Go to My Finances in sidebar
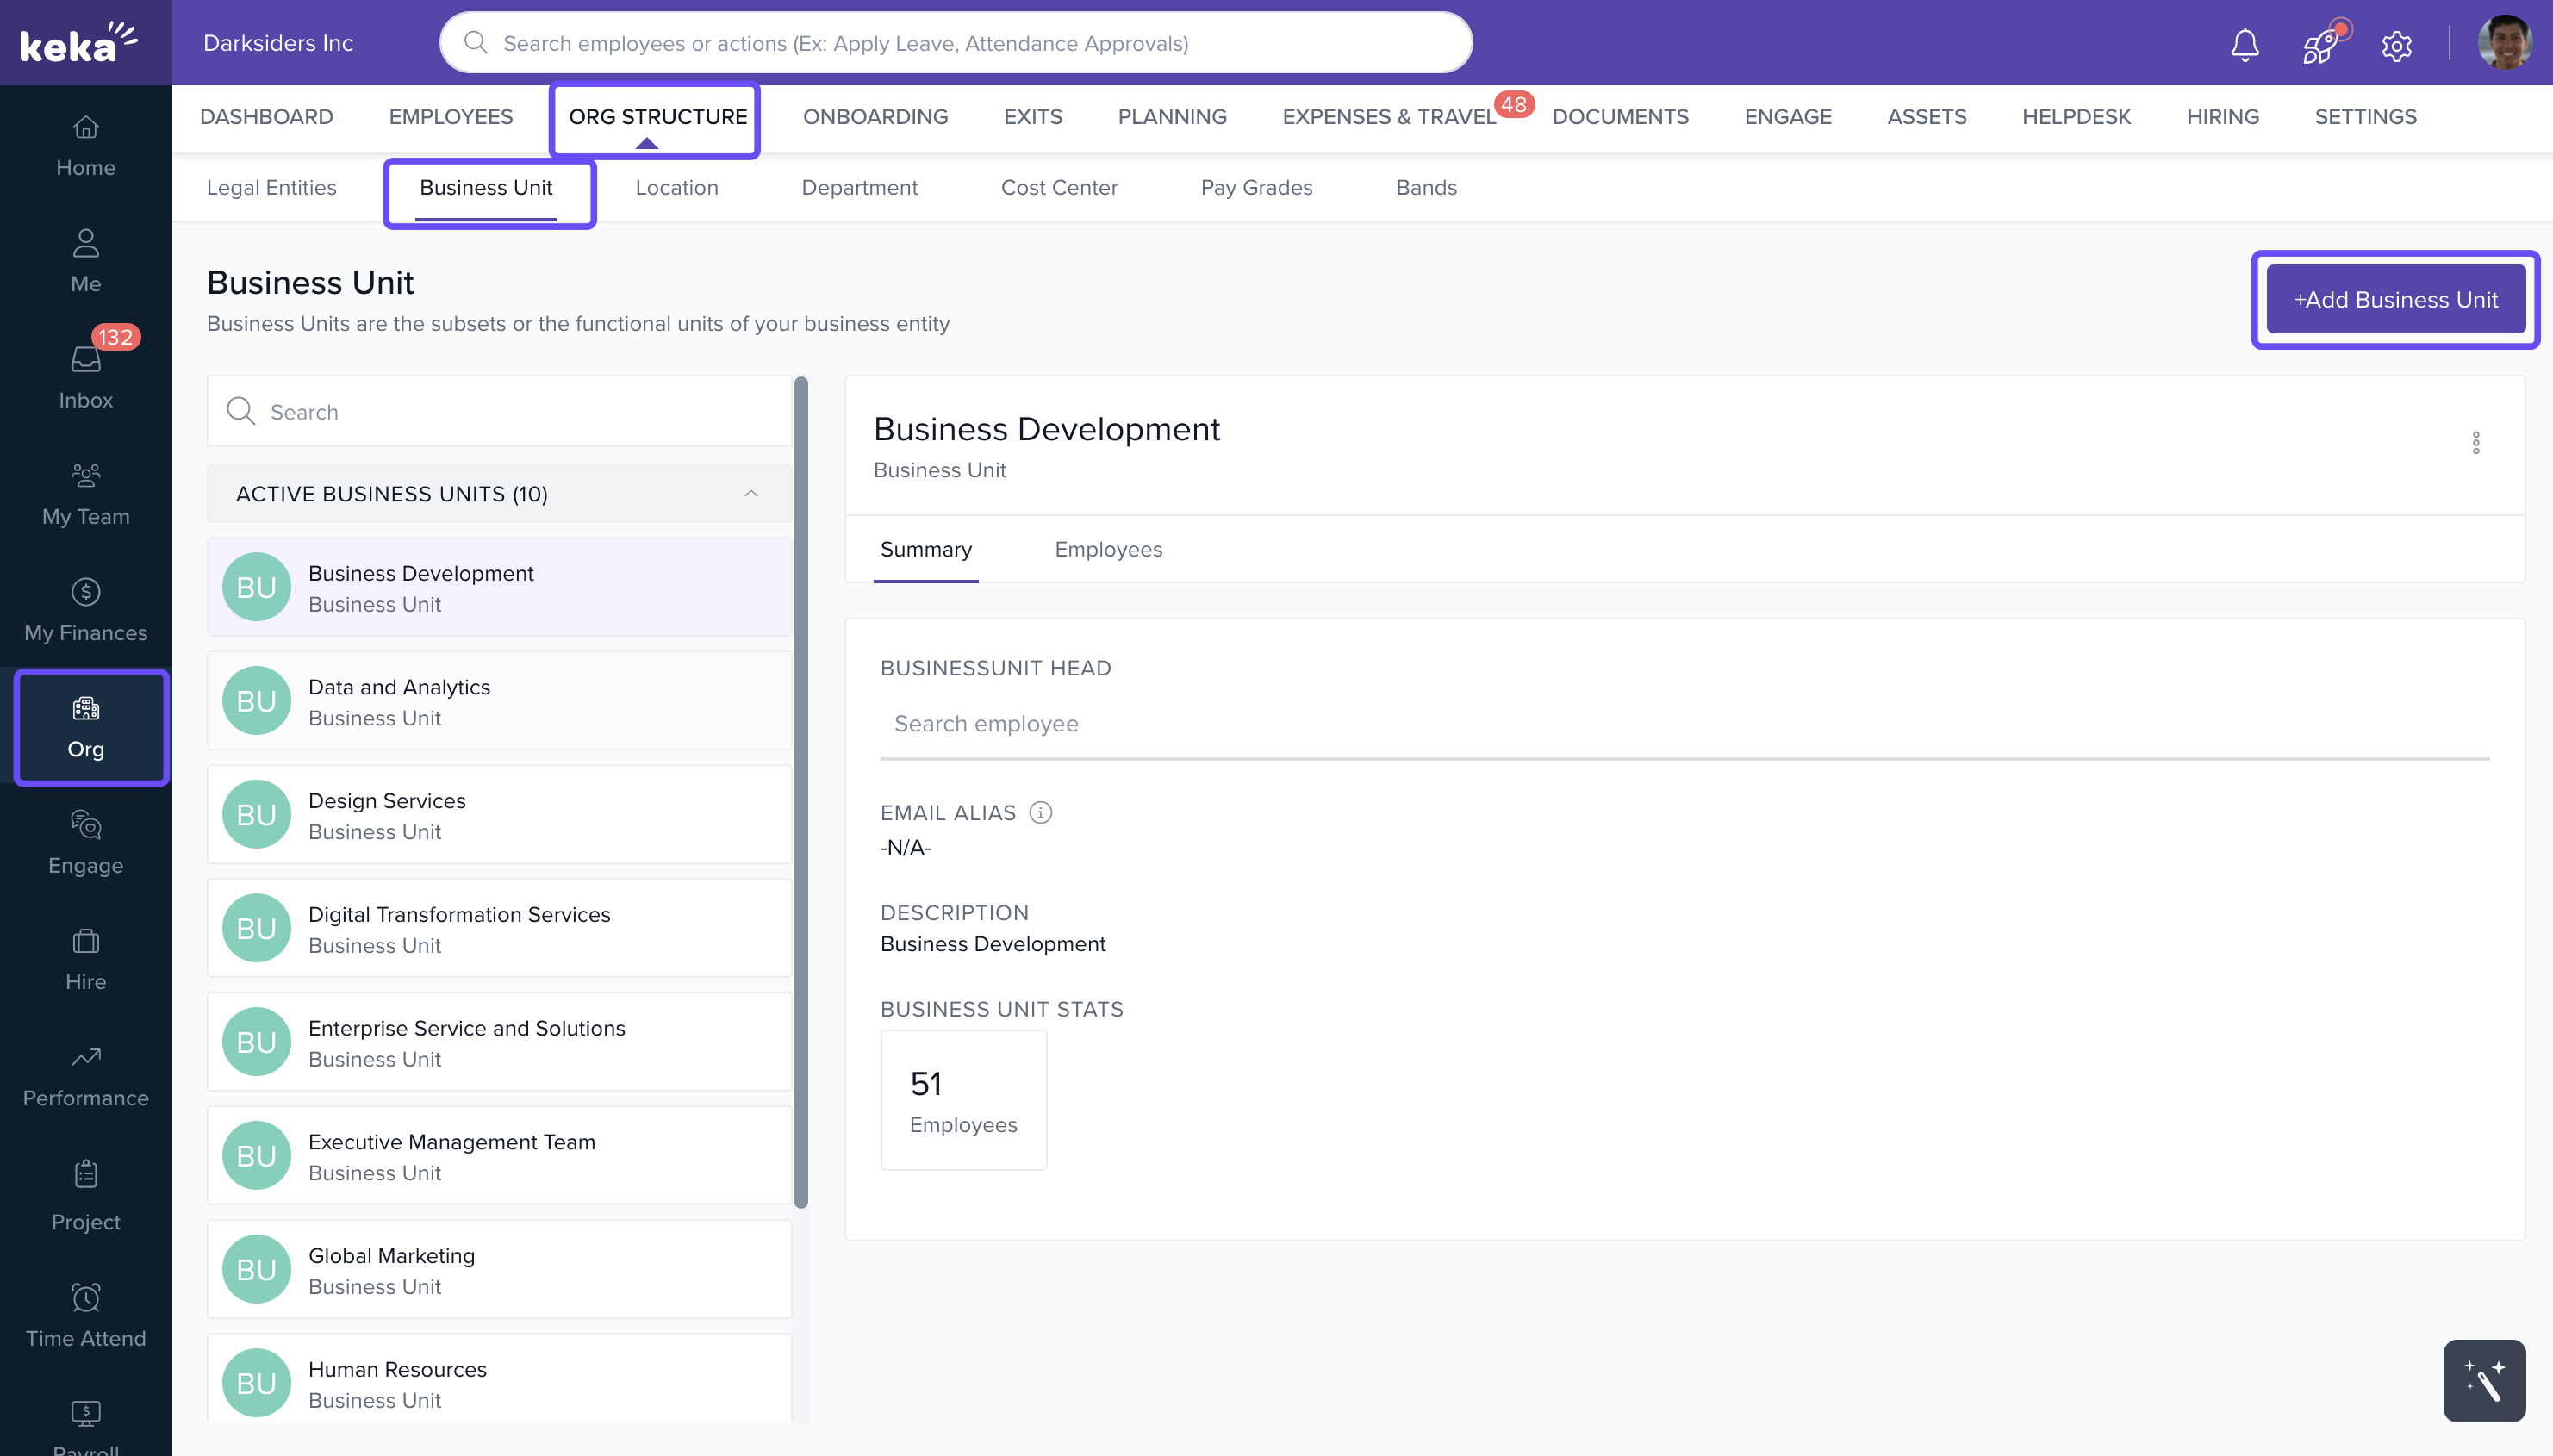Viewport: 2553px width, 1456px height. tap(86, 610)
